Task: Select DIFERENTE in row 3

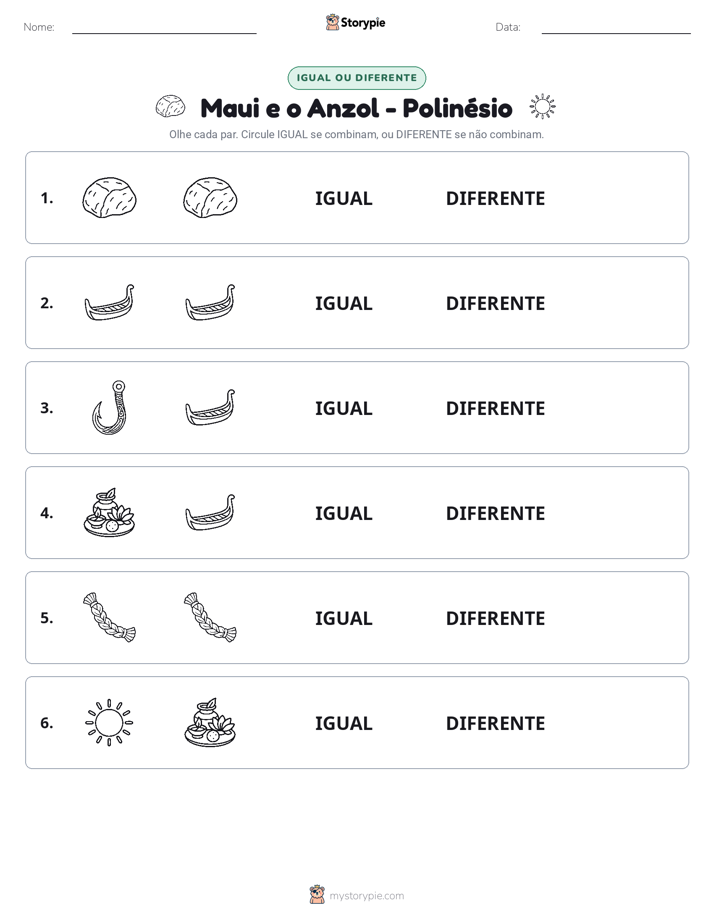Action: 495,408
